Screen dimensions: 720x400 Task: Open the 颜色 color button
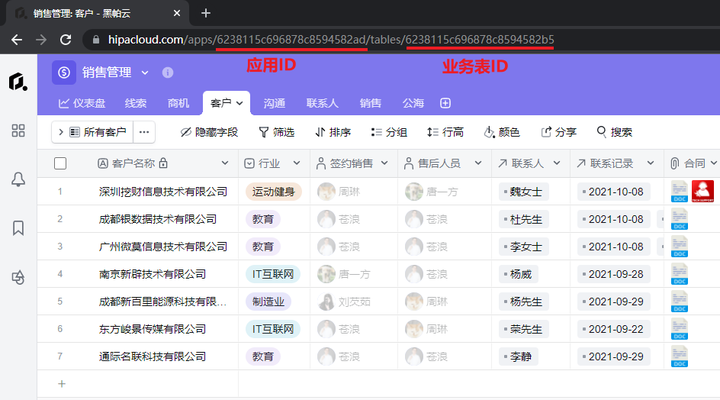(x=501, y=132)
